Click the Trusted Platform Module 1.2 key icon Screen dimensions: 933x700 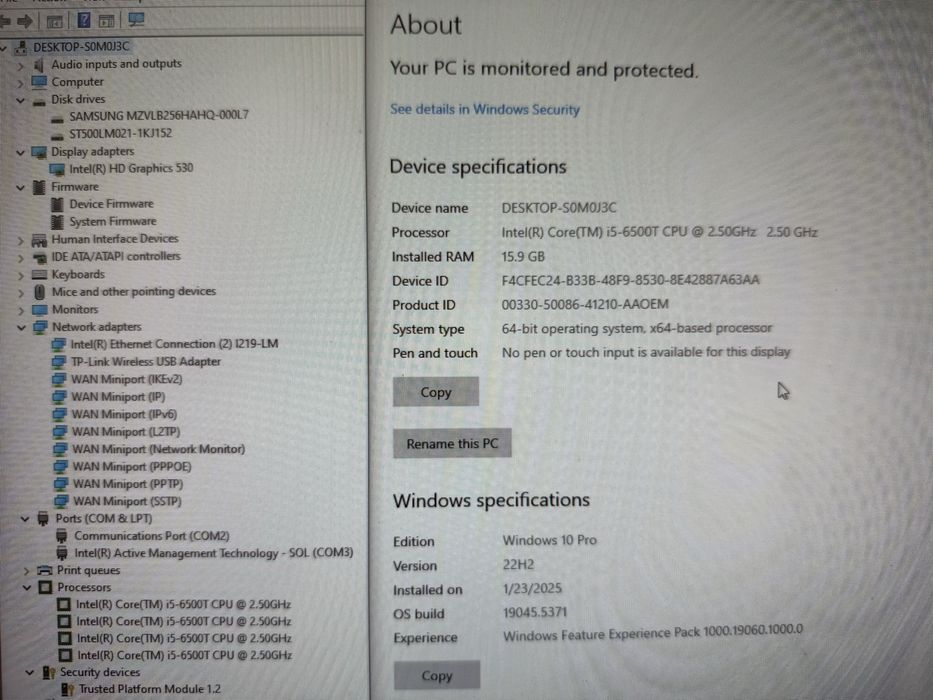67,690
